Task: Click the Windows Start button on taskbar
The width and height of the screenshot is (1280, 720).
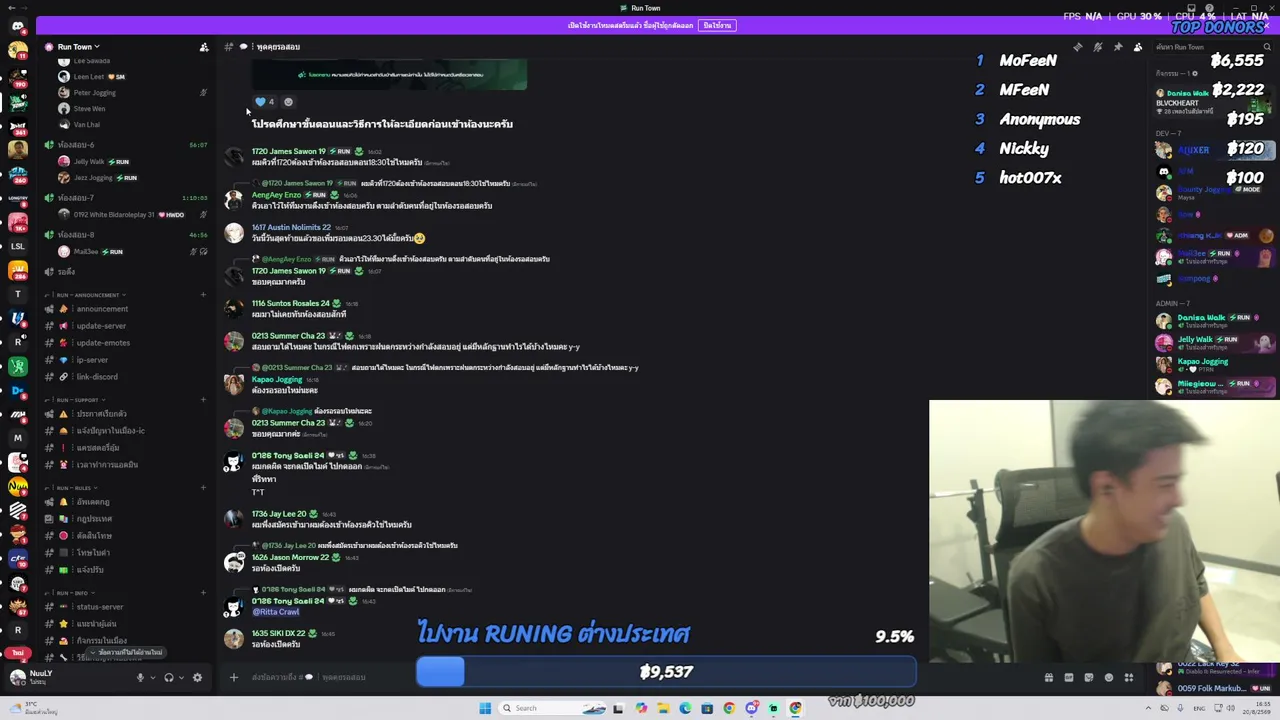Action: (485, 708)
